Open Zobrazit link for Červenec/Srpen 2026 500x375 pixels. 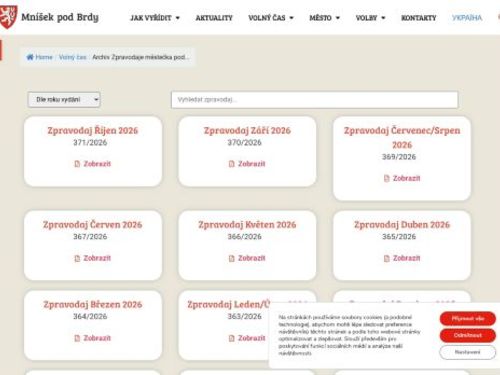[406, 178]
